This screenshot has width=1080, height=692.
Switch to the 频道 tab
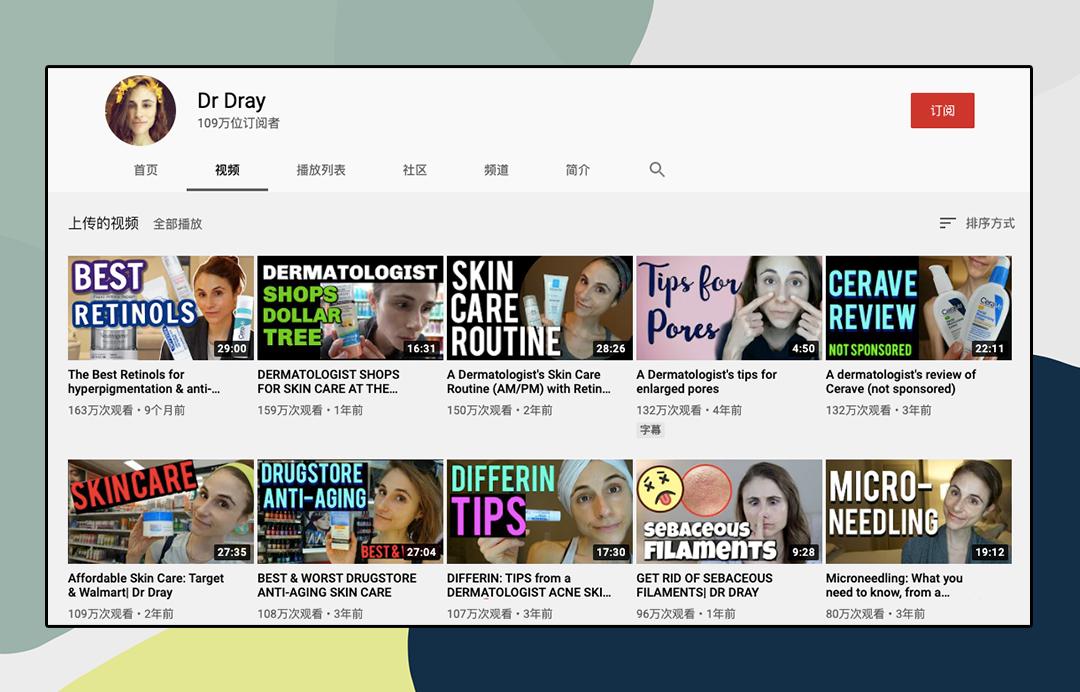[496, 170]
